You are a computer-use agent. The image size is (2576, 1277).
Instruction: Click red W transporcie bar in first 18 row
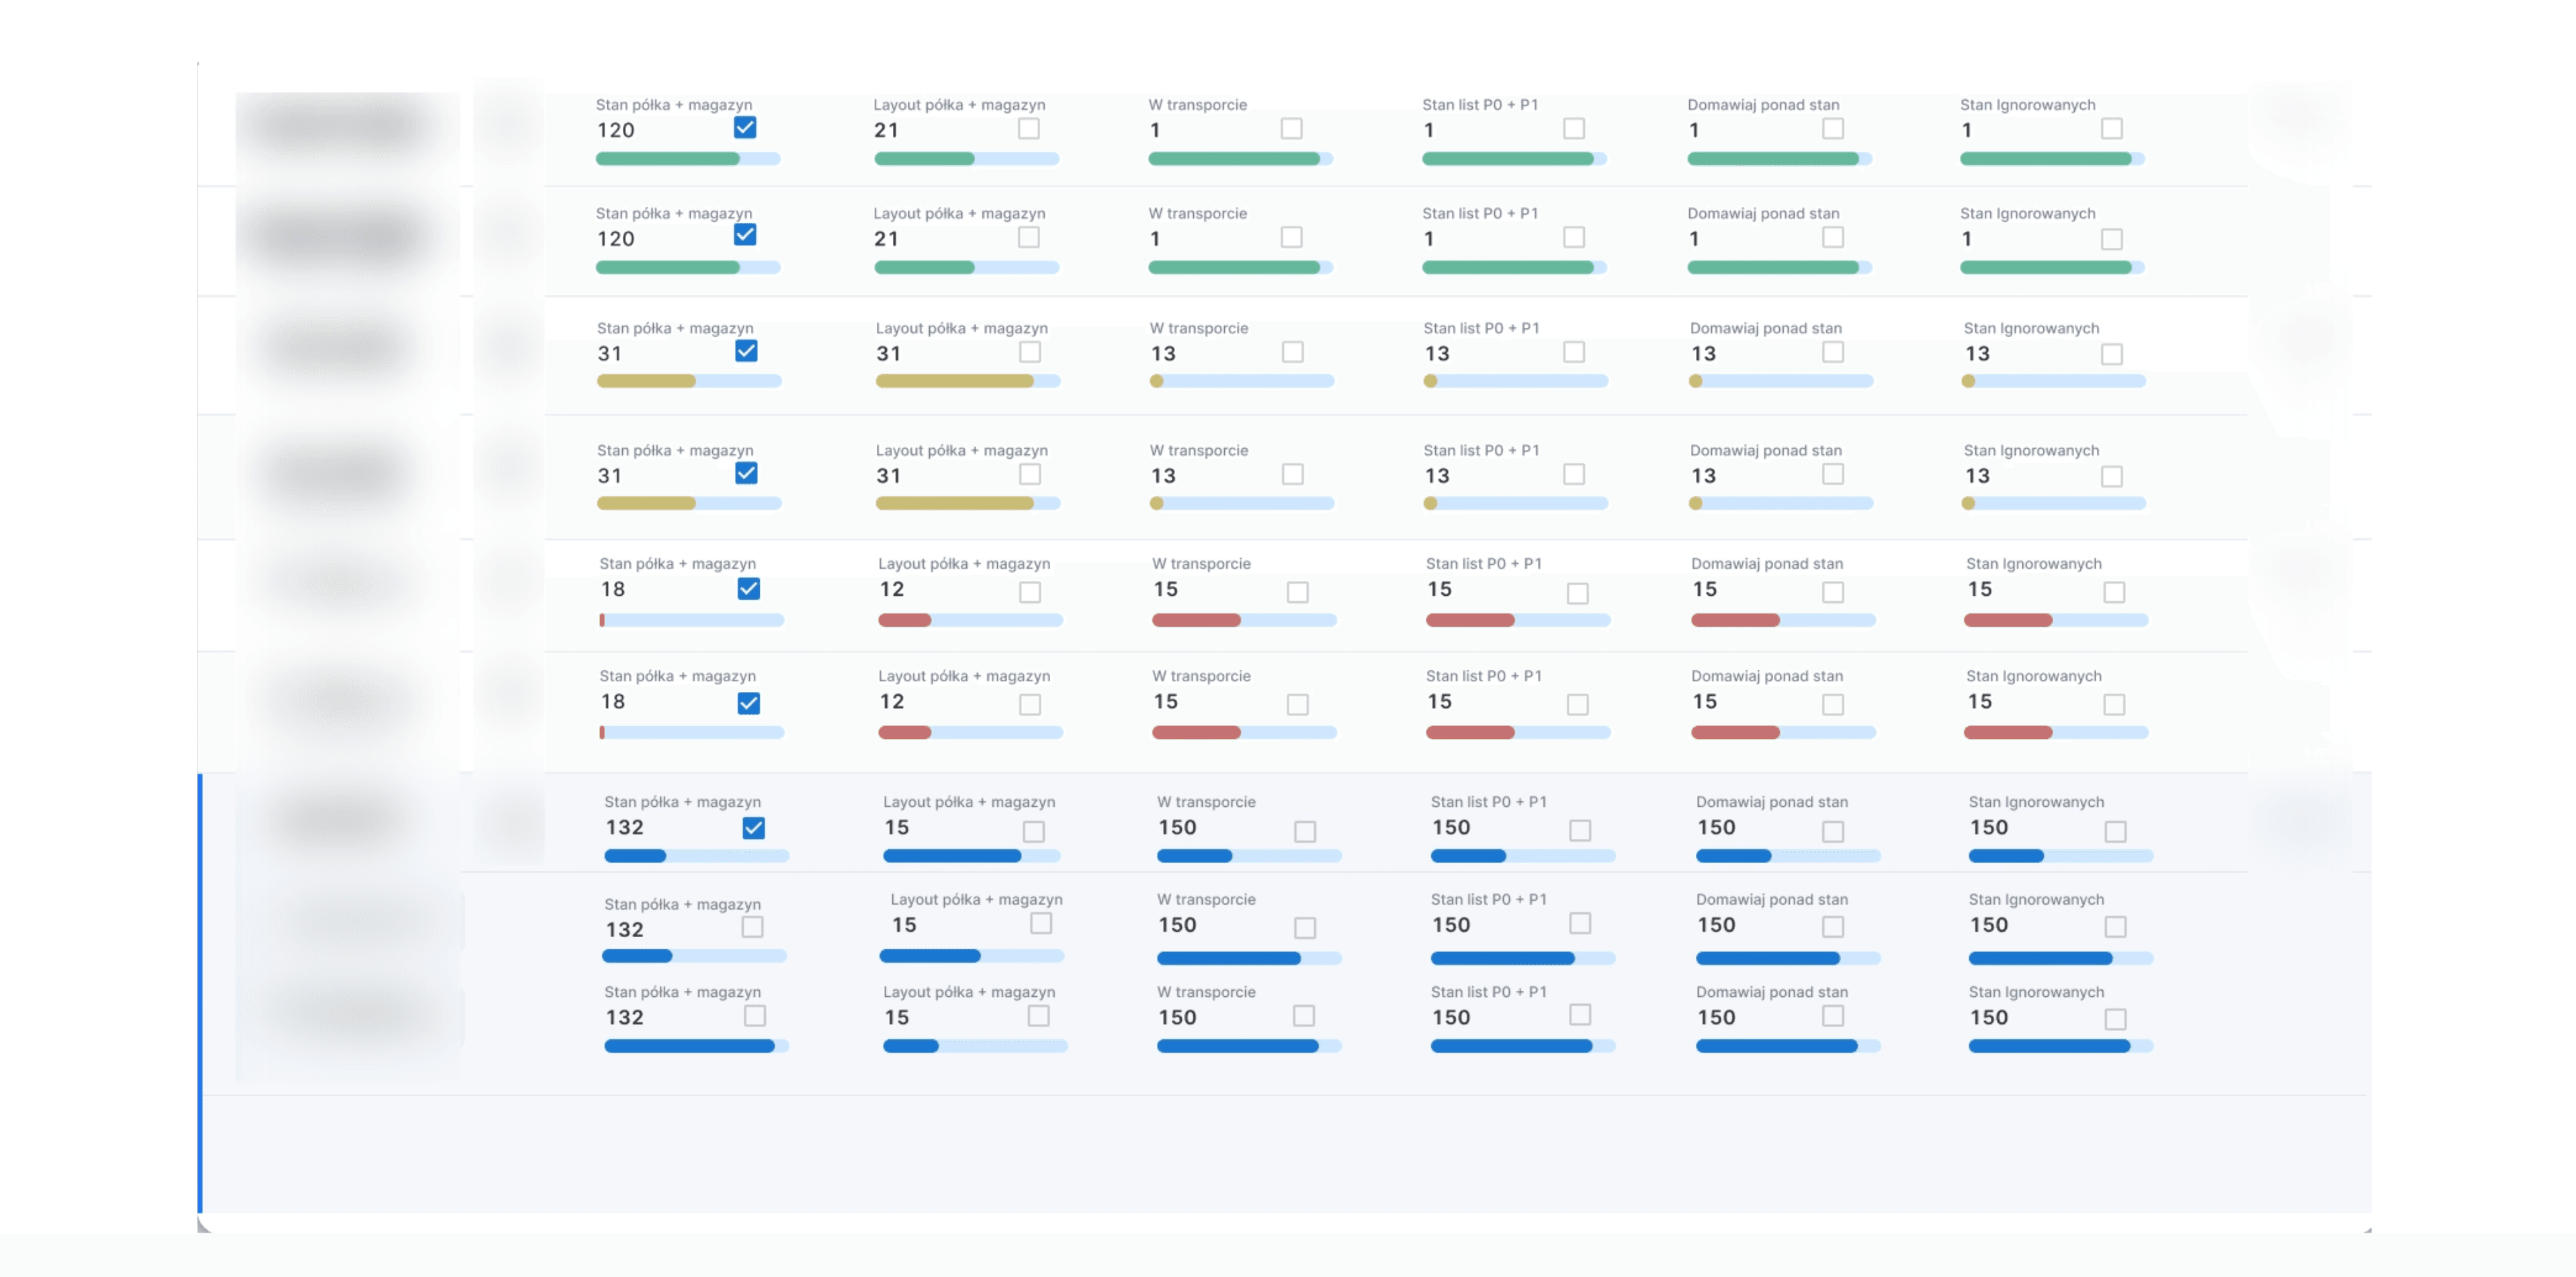[1244, 620]
